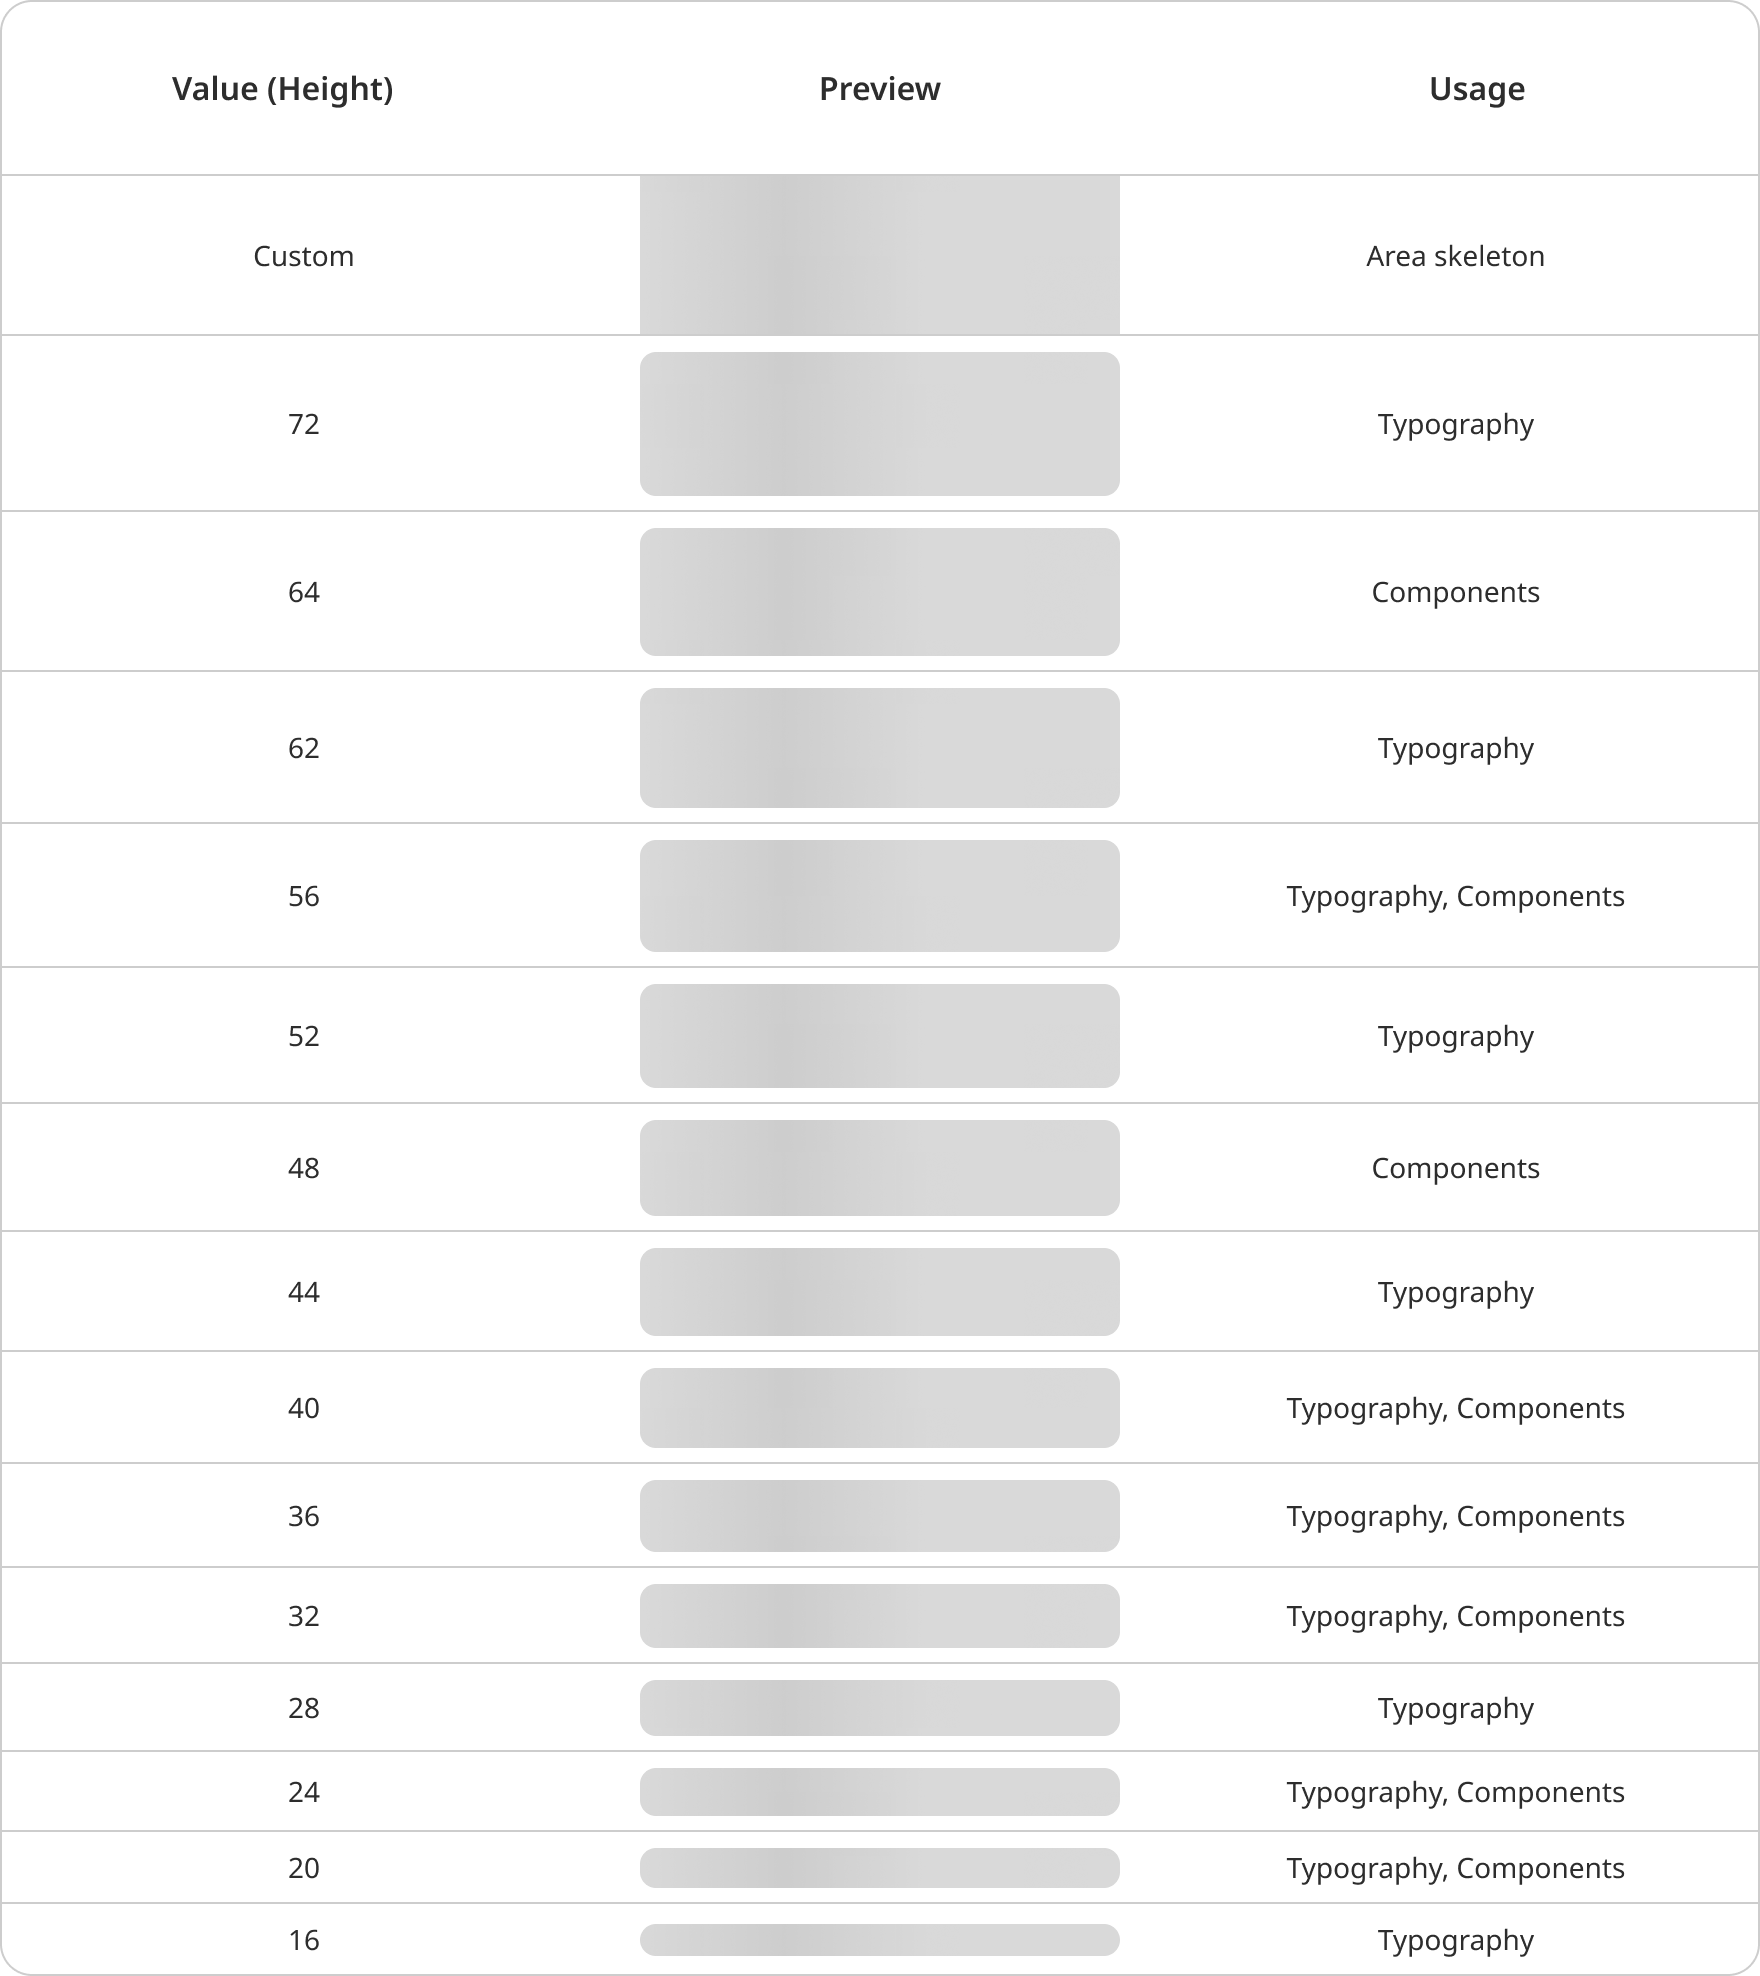Click the 'Custom' value cell
Screen dimensions: 1760x1976
(303, 256)
